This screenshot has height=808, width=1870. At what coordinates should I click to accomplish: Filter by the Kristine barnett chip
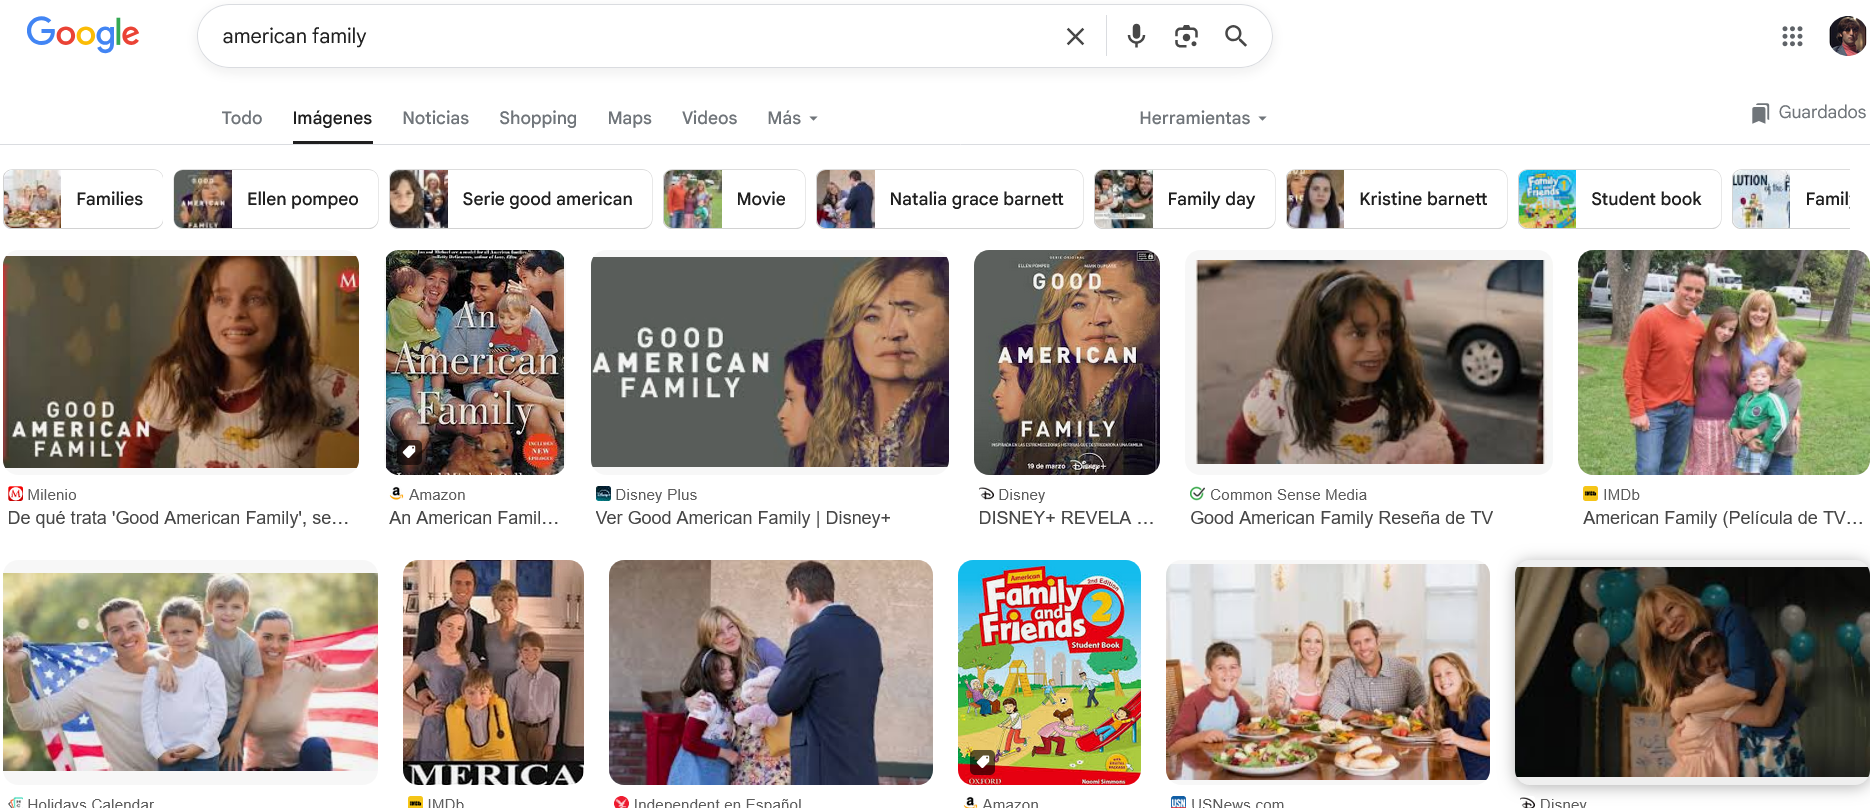coord(1396,199)
